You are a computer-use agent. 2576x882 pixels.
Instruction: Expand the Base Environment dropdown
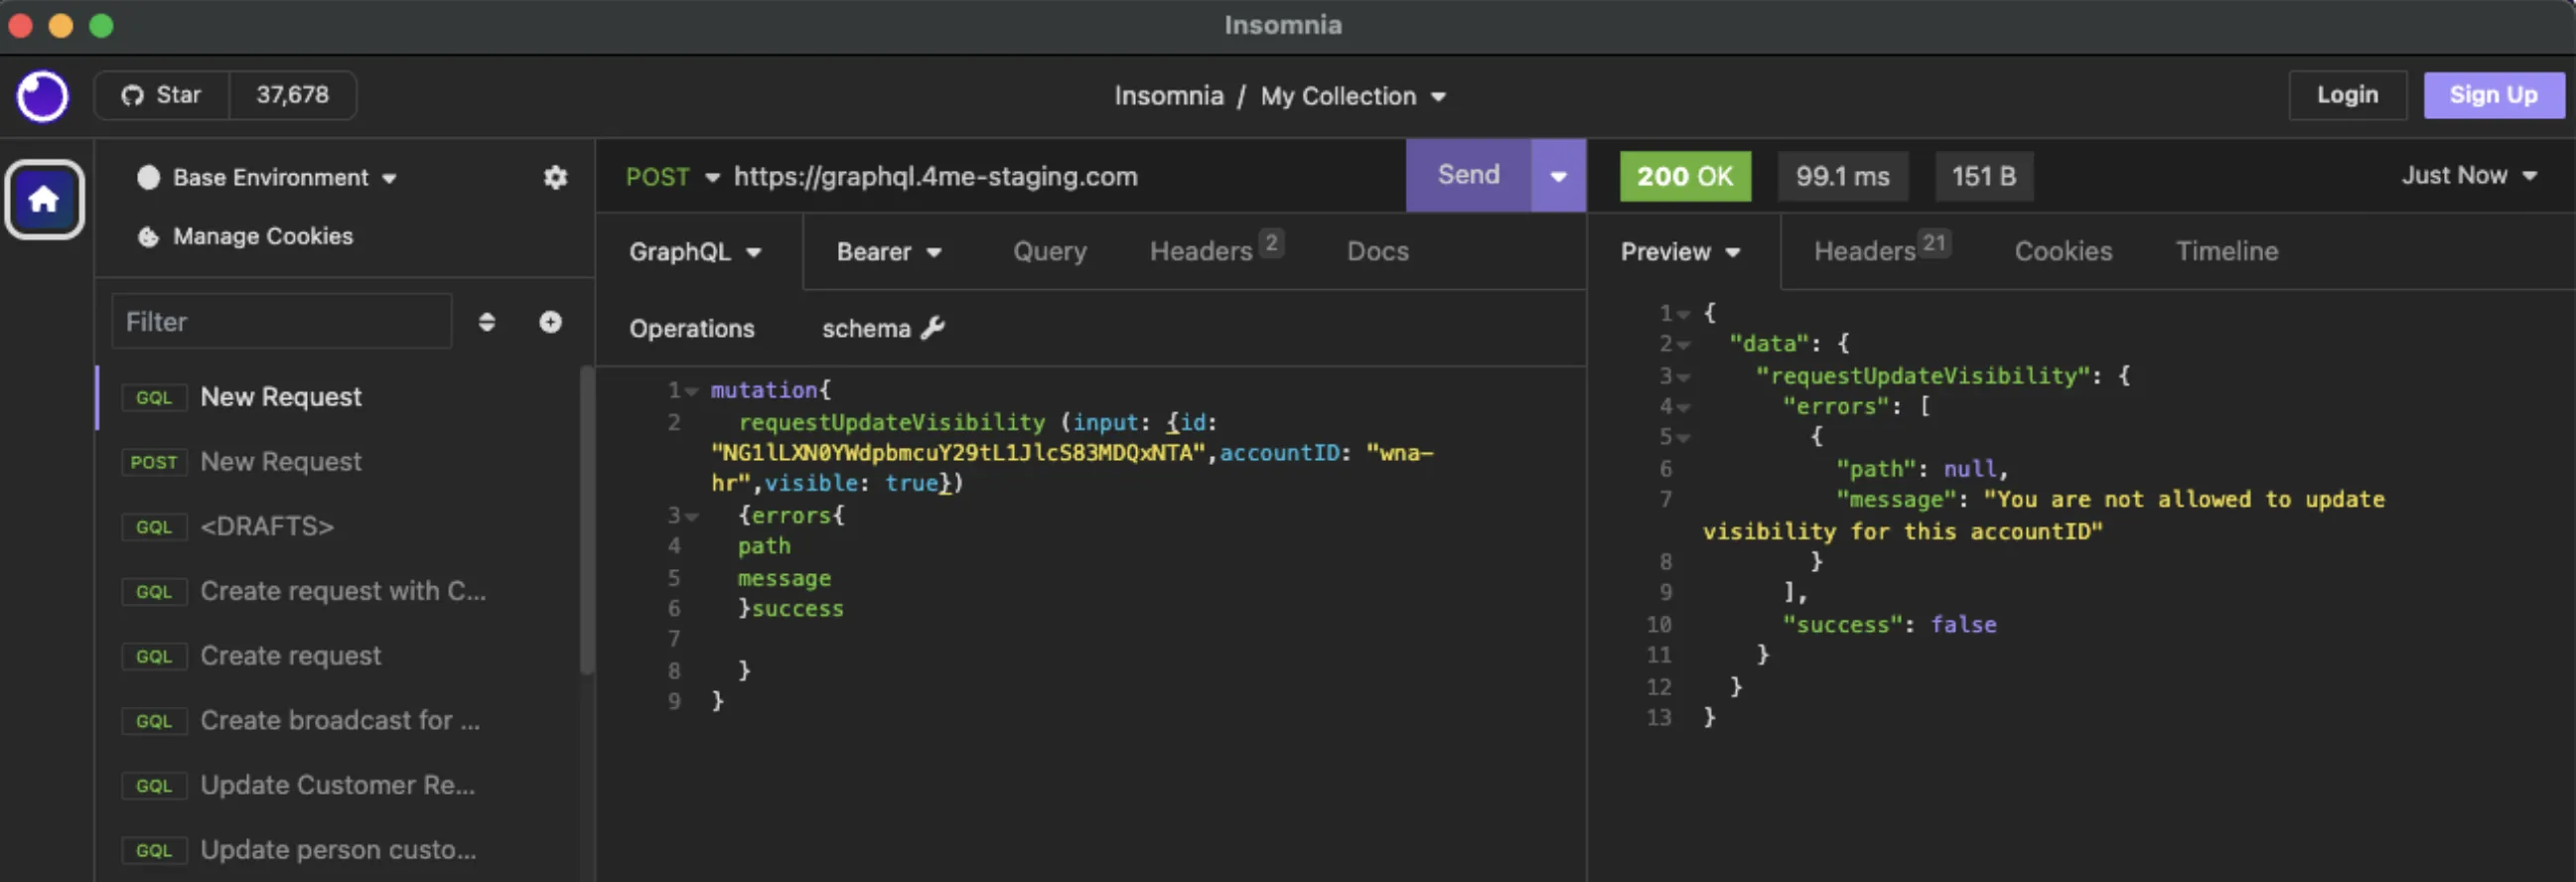click(268, 178)
